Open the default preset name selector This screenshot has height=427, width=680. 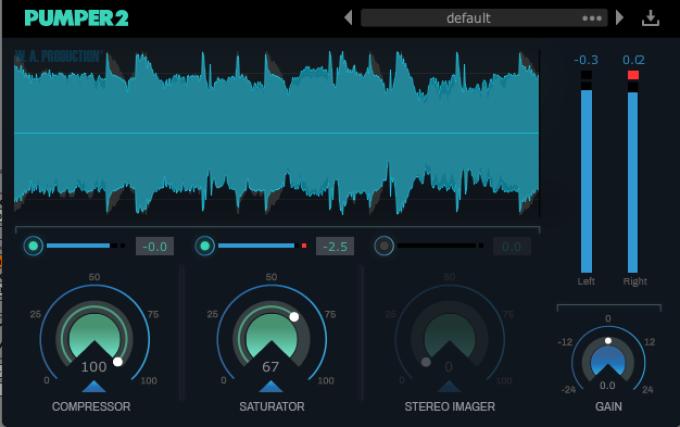[x=468, y=18]
